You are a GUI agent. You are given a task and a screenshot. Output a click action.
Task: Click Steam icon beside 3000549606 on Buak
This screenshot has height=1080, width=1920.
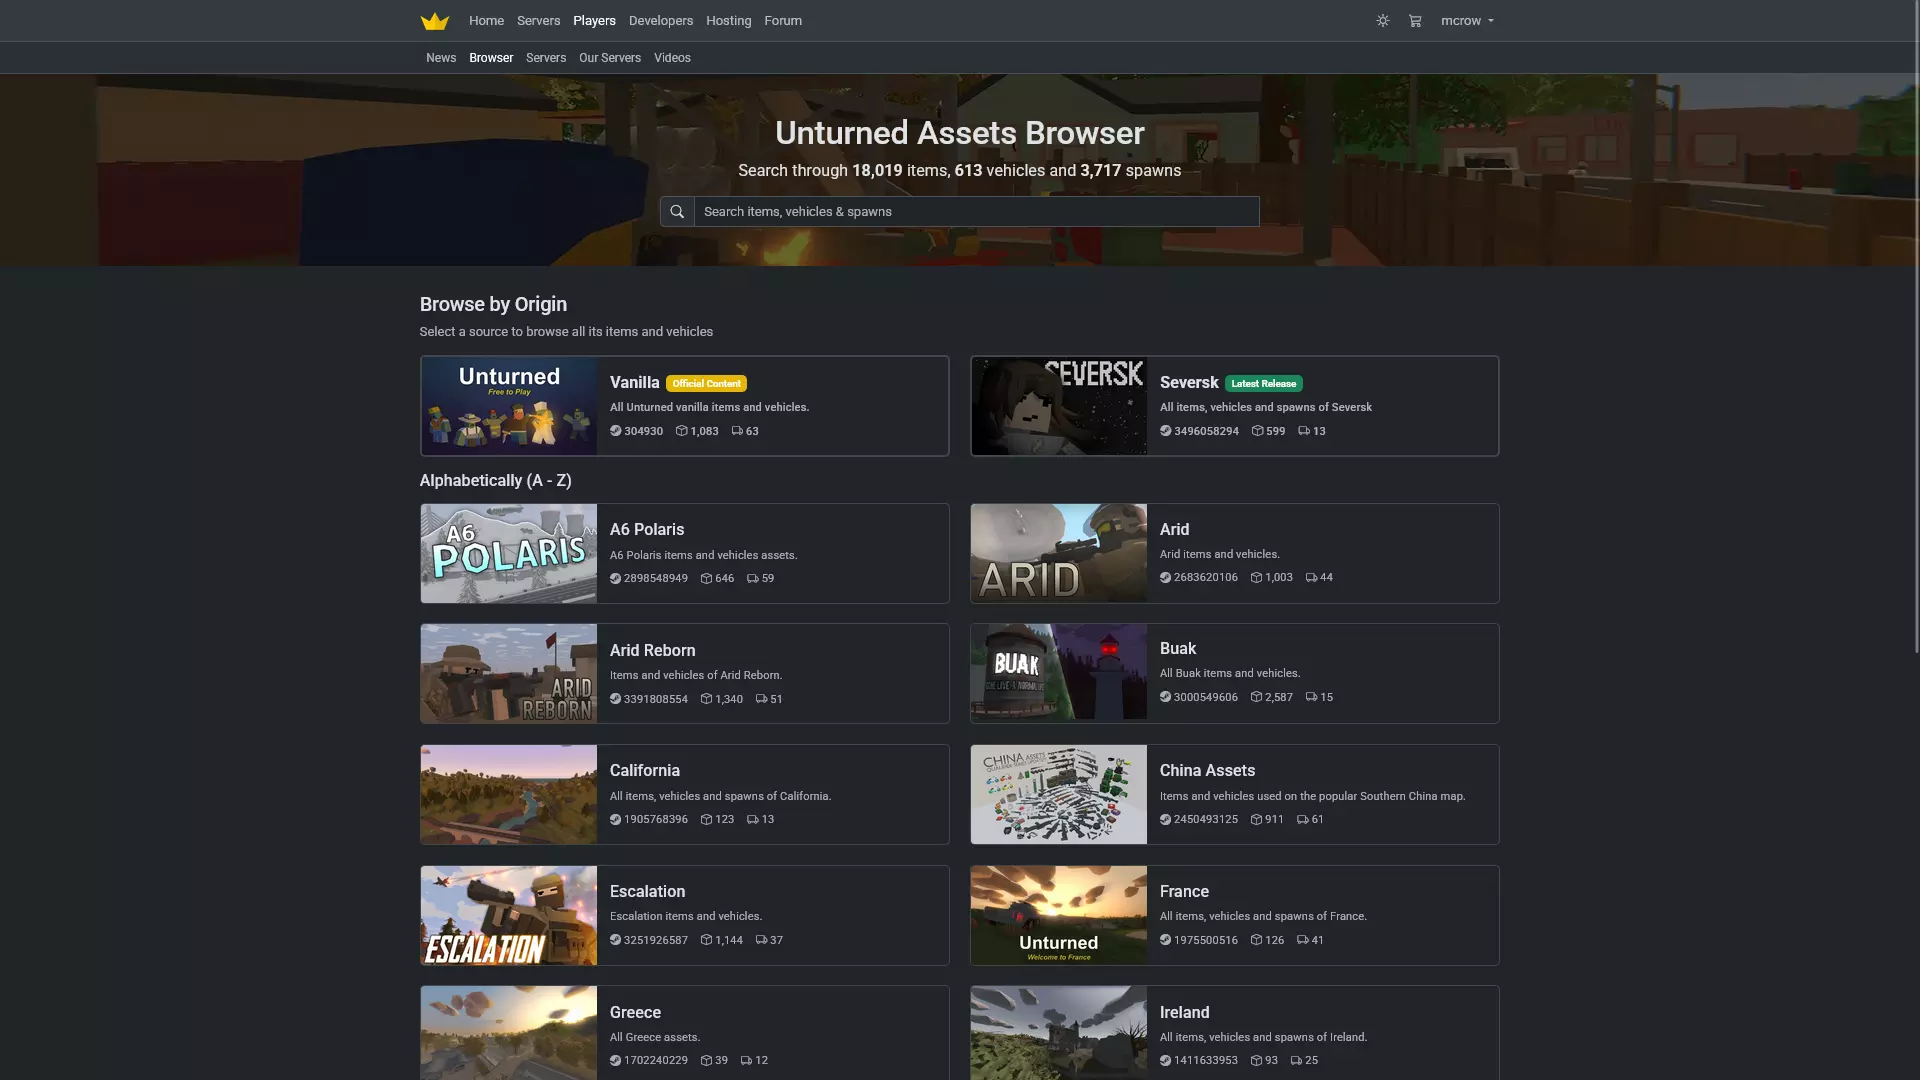click(1166, 697)
